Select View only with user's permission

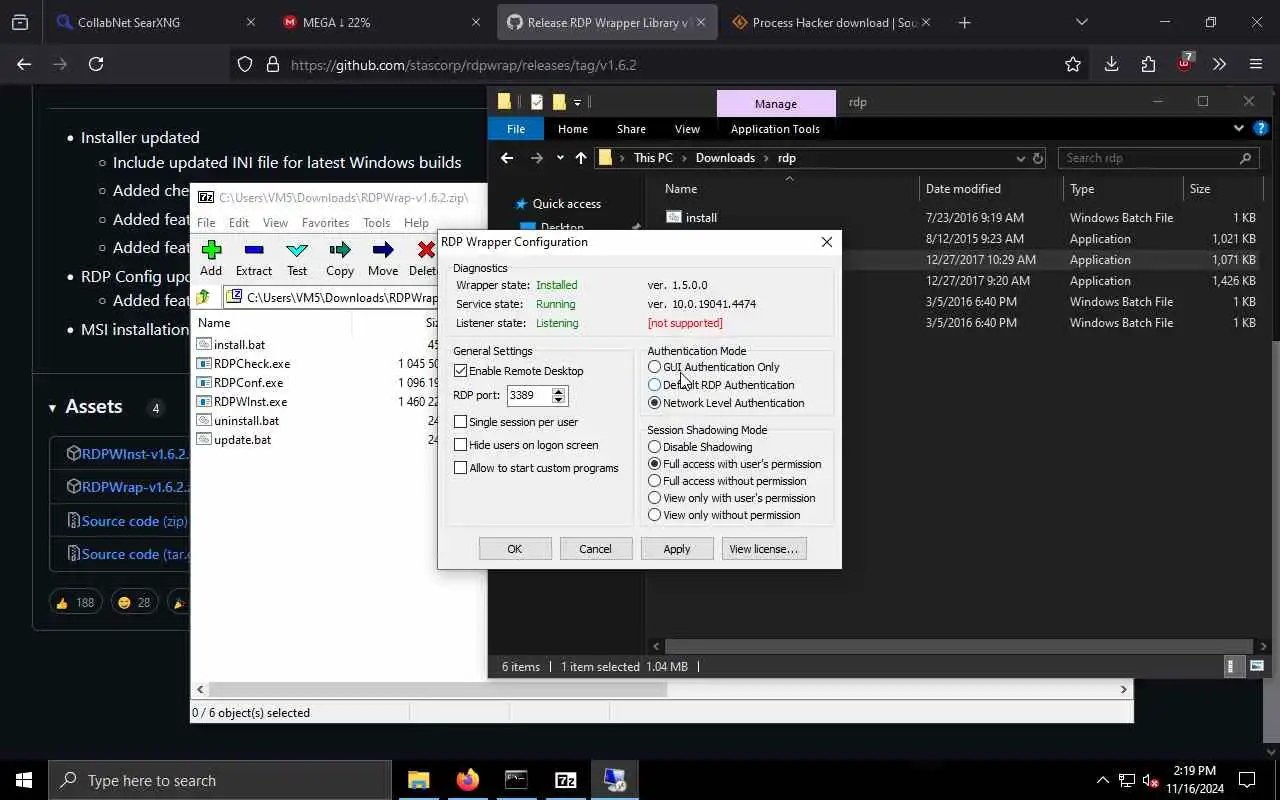[655, 498]
